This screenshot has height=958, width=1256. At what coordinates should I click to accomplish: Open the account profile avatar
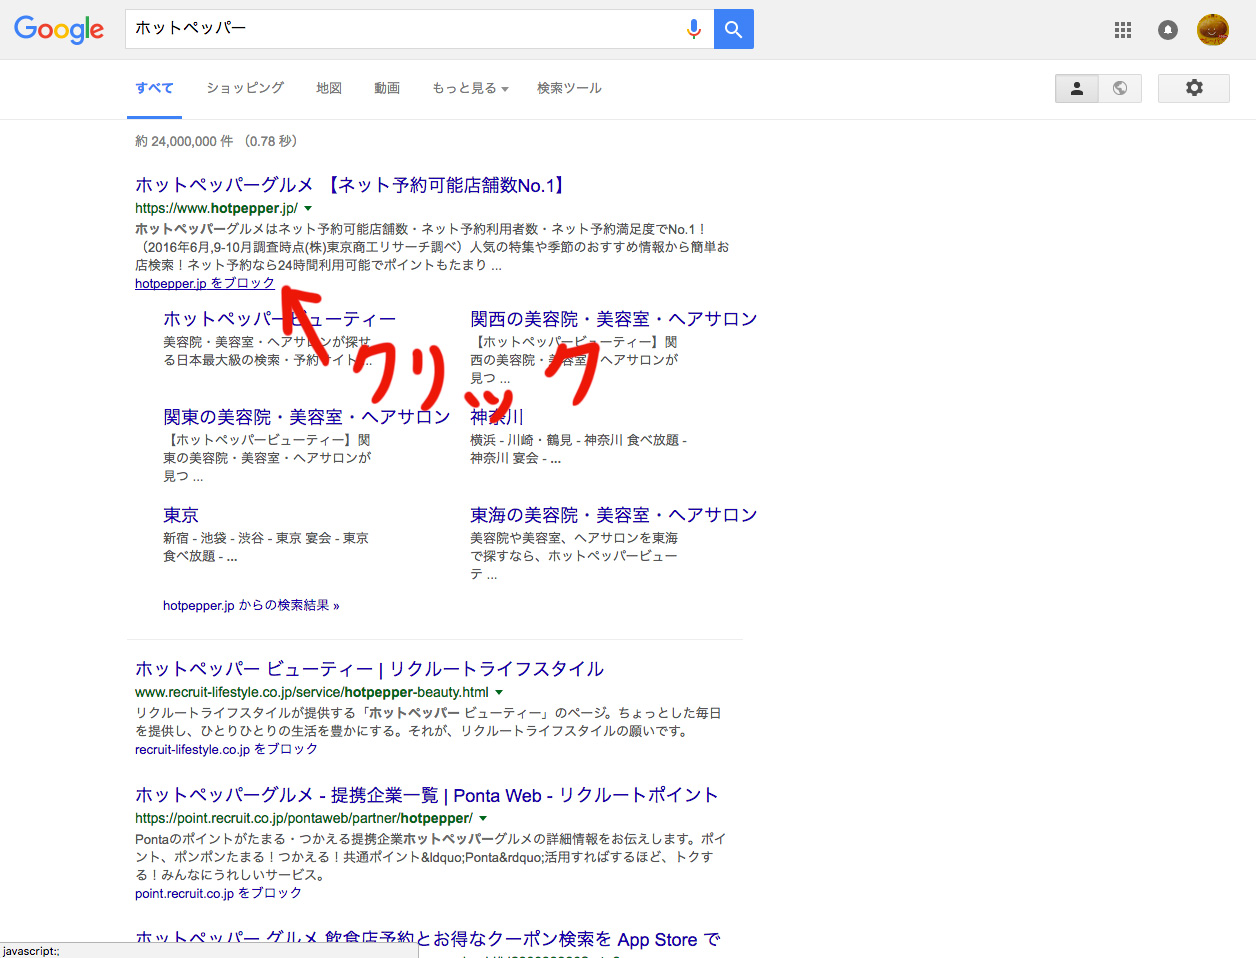(1213, 30)
